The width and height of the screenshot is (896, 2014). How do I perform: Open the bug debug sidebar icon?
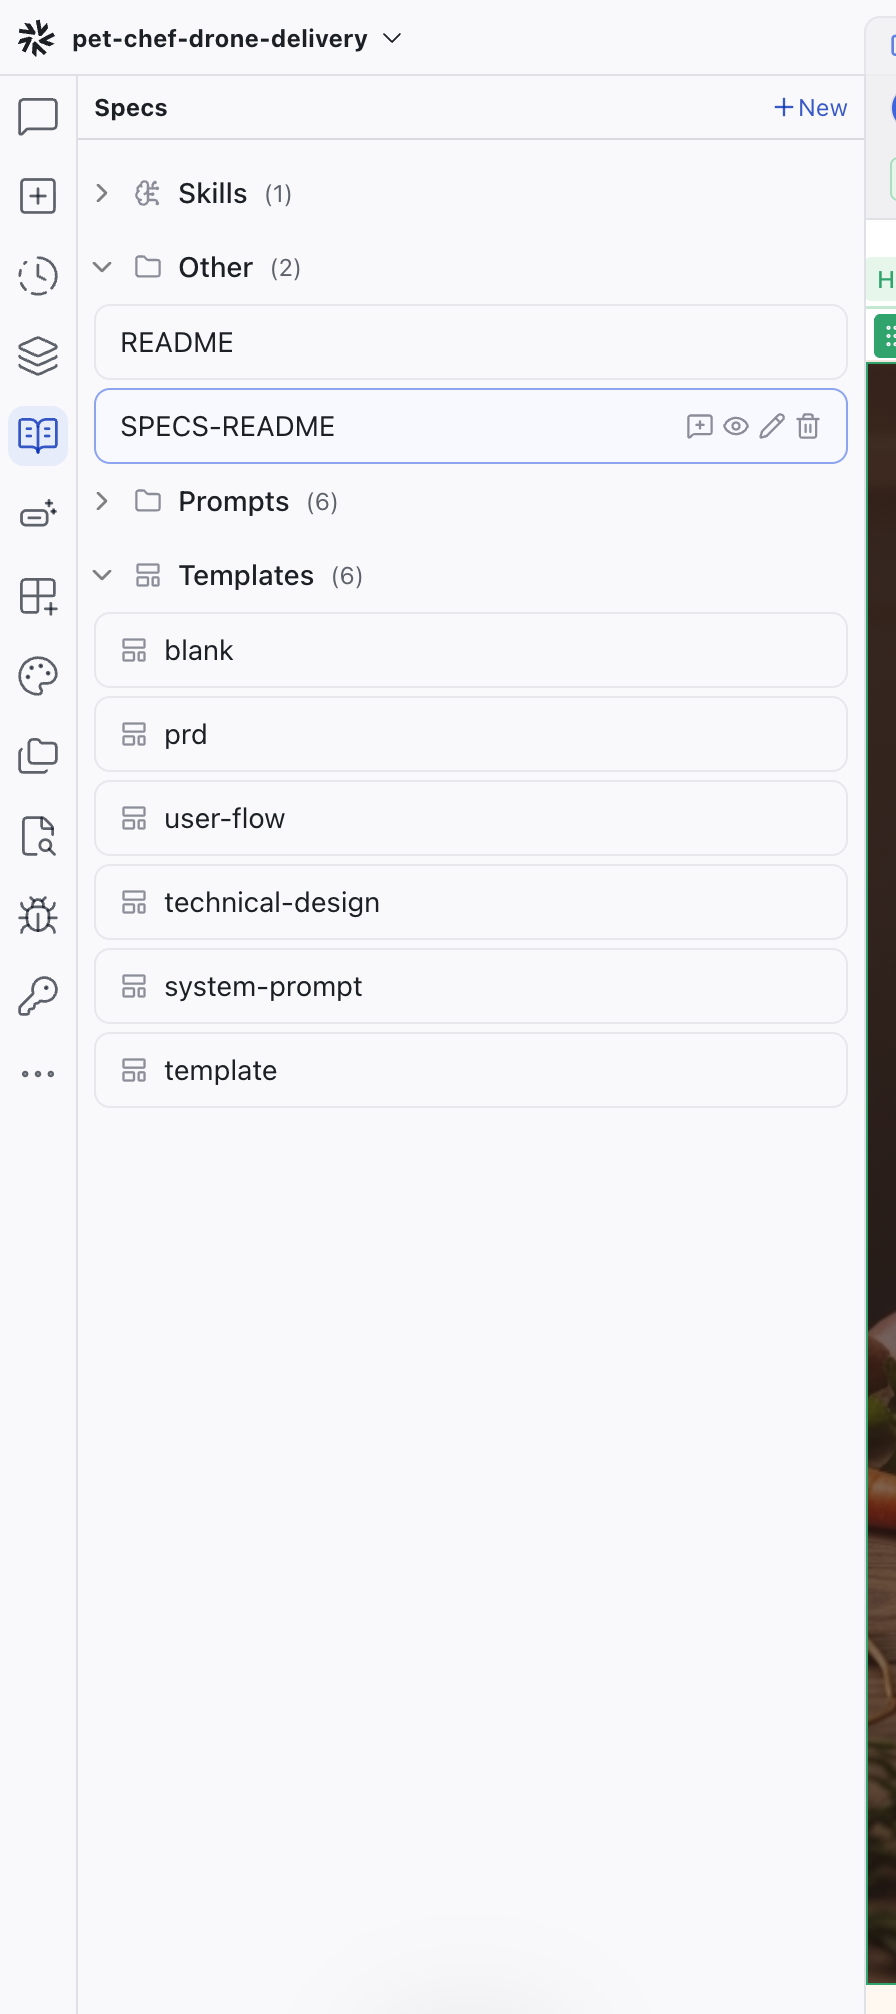[x=38, y=915]
